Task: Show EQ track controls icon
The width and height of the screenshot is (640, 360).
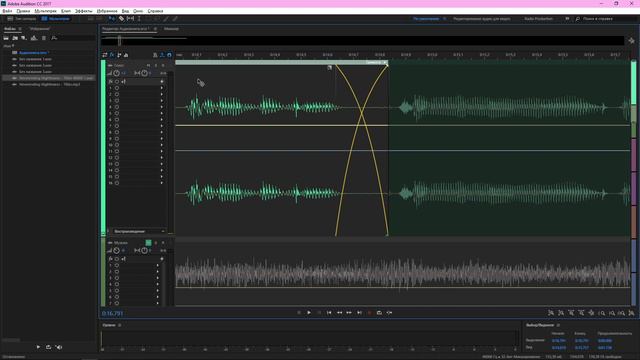Action: (x=126, y=55)
